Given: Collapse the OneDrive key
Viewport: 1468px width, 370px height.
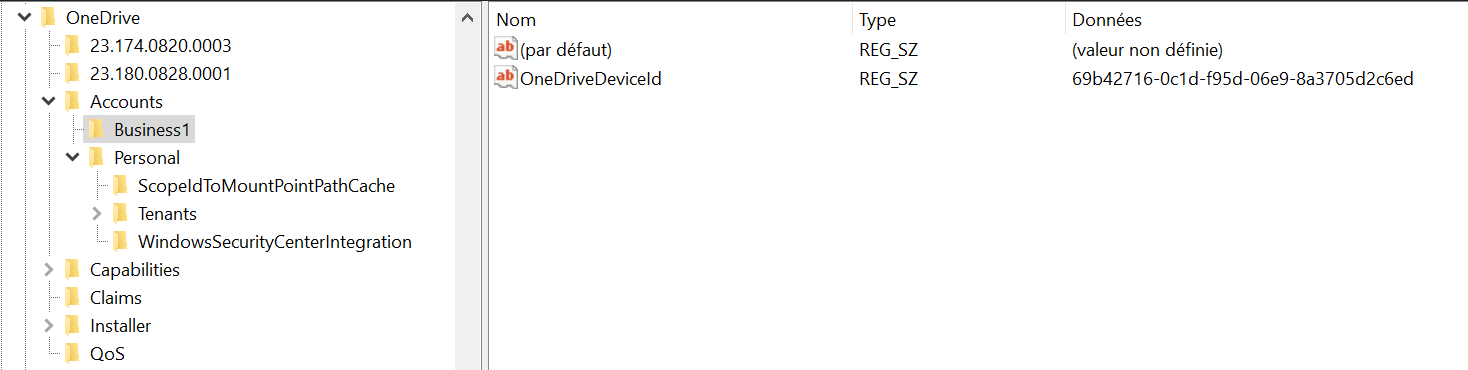Looking at the screenshot, I should 24,17.
